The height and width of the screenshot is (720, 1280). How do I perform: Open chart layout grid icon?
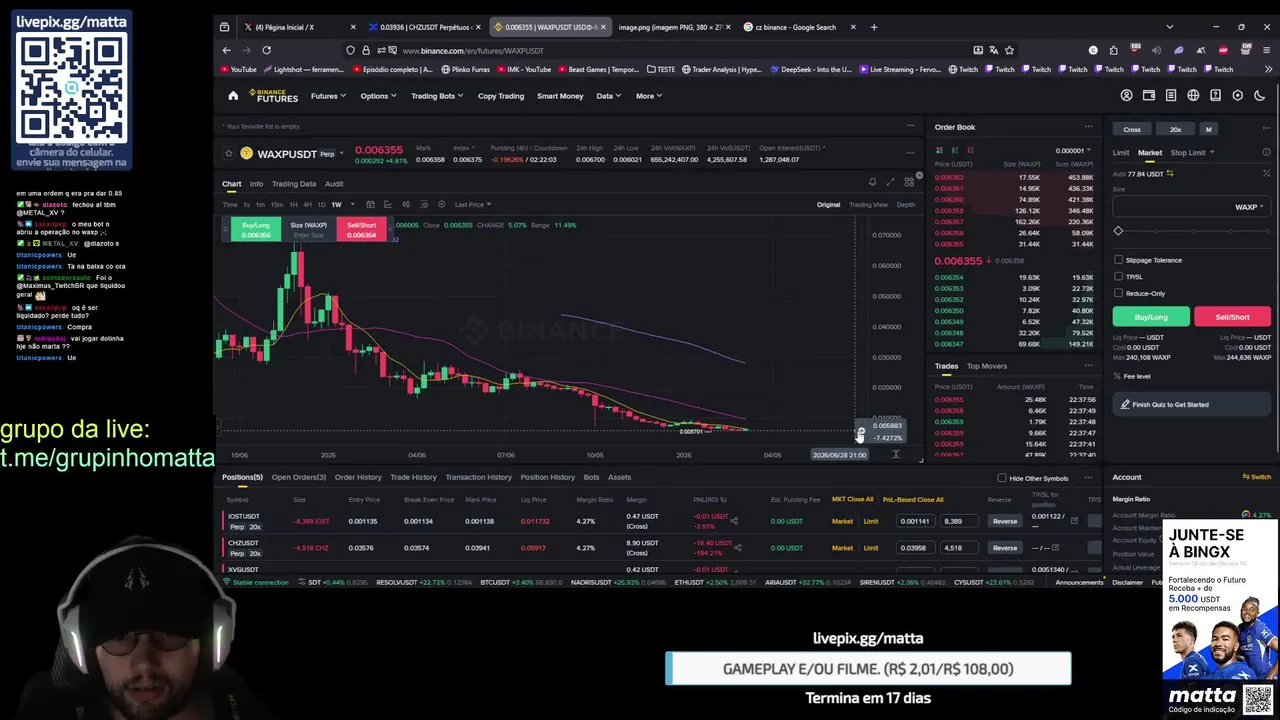click(x=909, y=182)
